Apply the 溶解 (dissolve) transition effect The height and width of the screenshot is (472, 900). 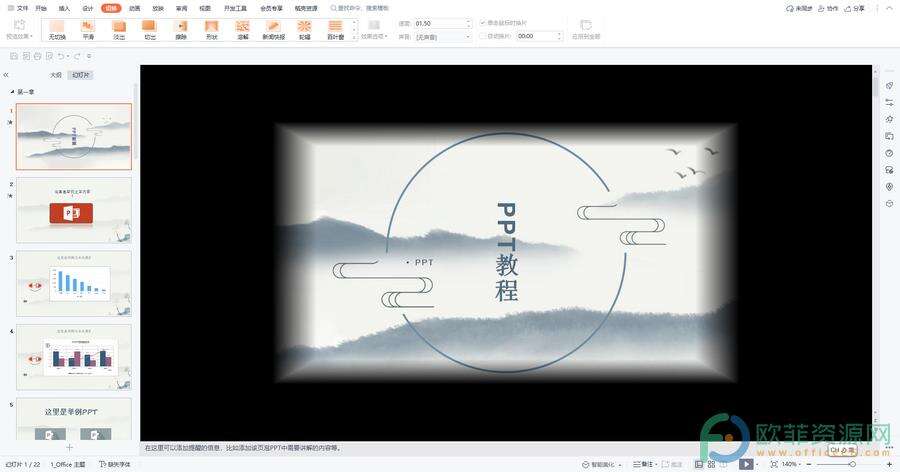pyautogui.click(x=243, y=29)
